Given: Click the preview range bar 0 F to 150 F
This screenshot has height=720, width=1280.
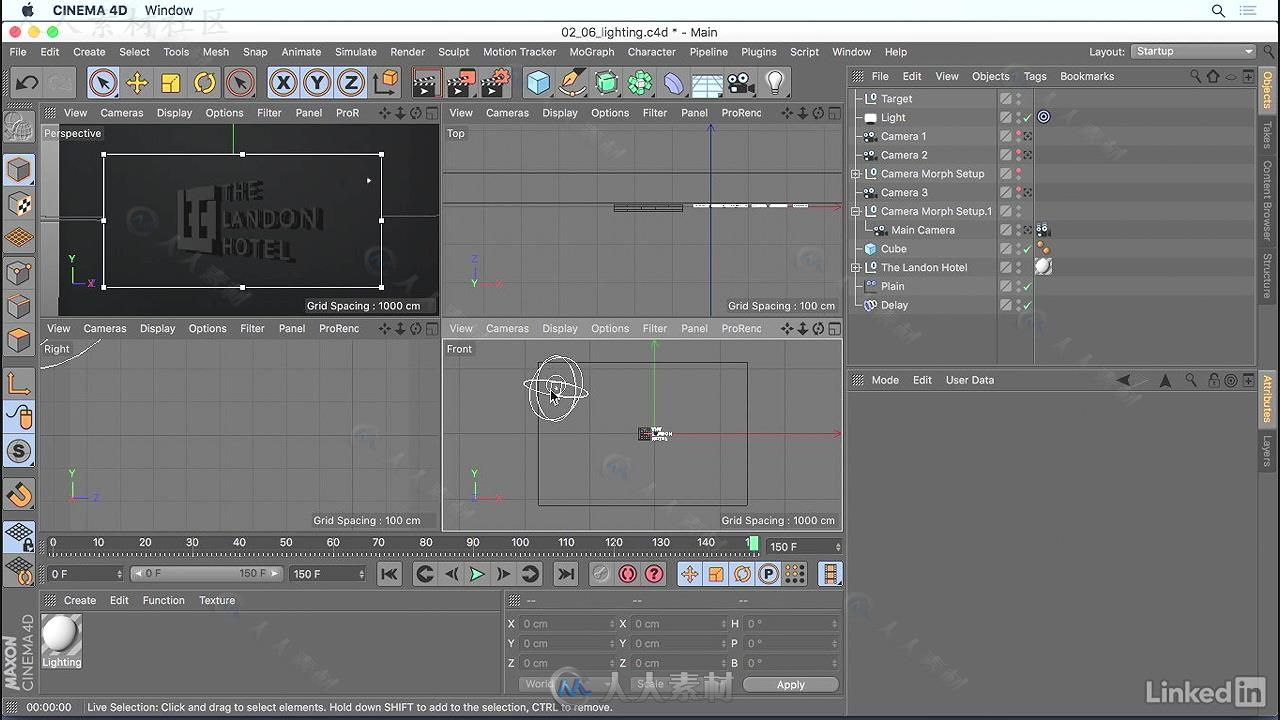Looking at the screenshot, I should (206, 574).
